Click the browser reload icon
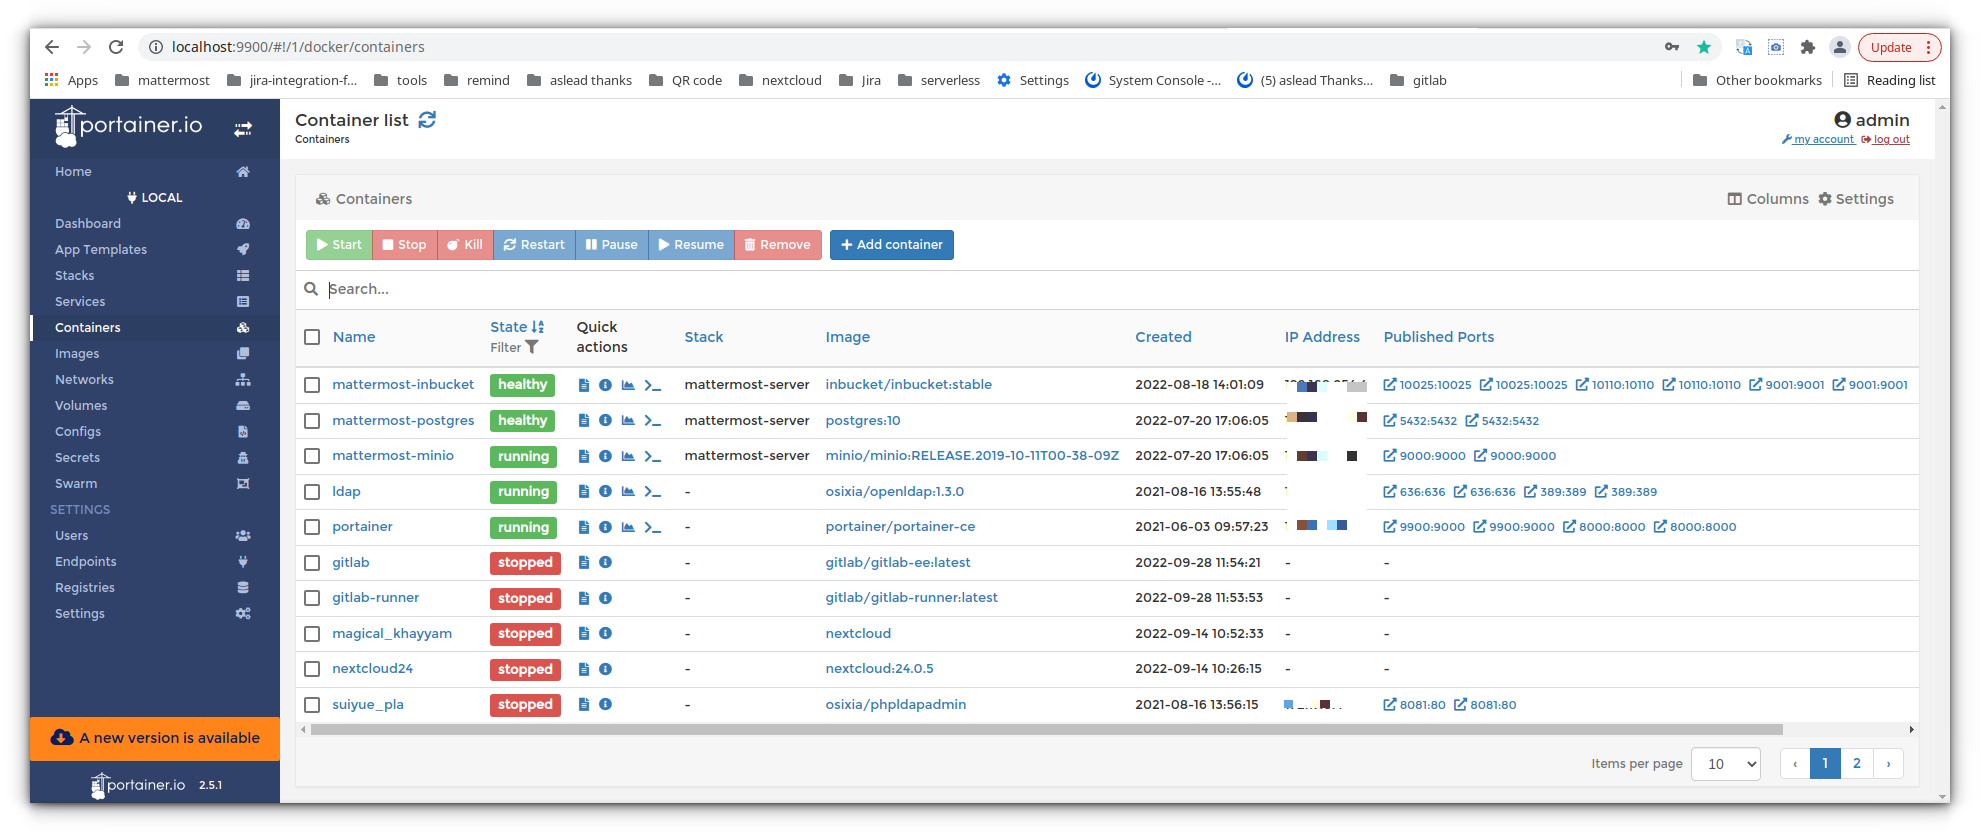This screenshot has height=835, width=1980. (x=116, y=47)
